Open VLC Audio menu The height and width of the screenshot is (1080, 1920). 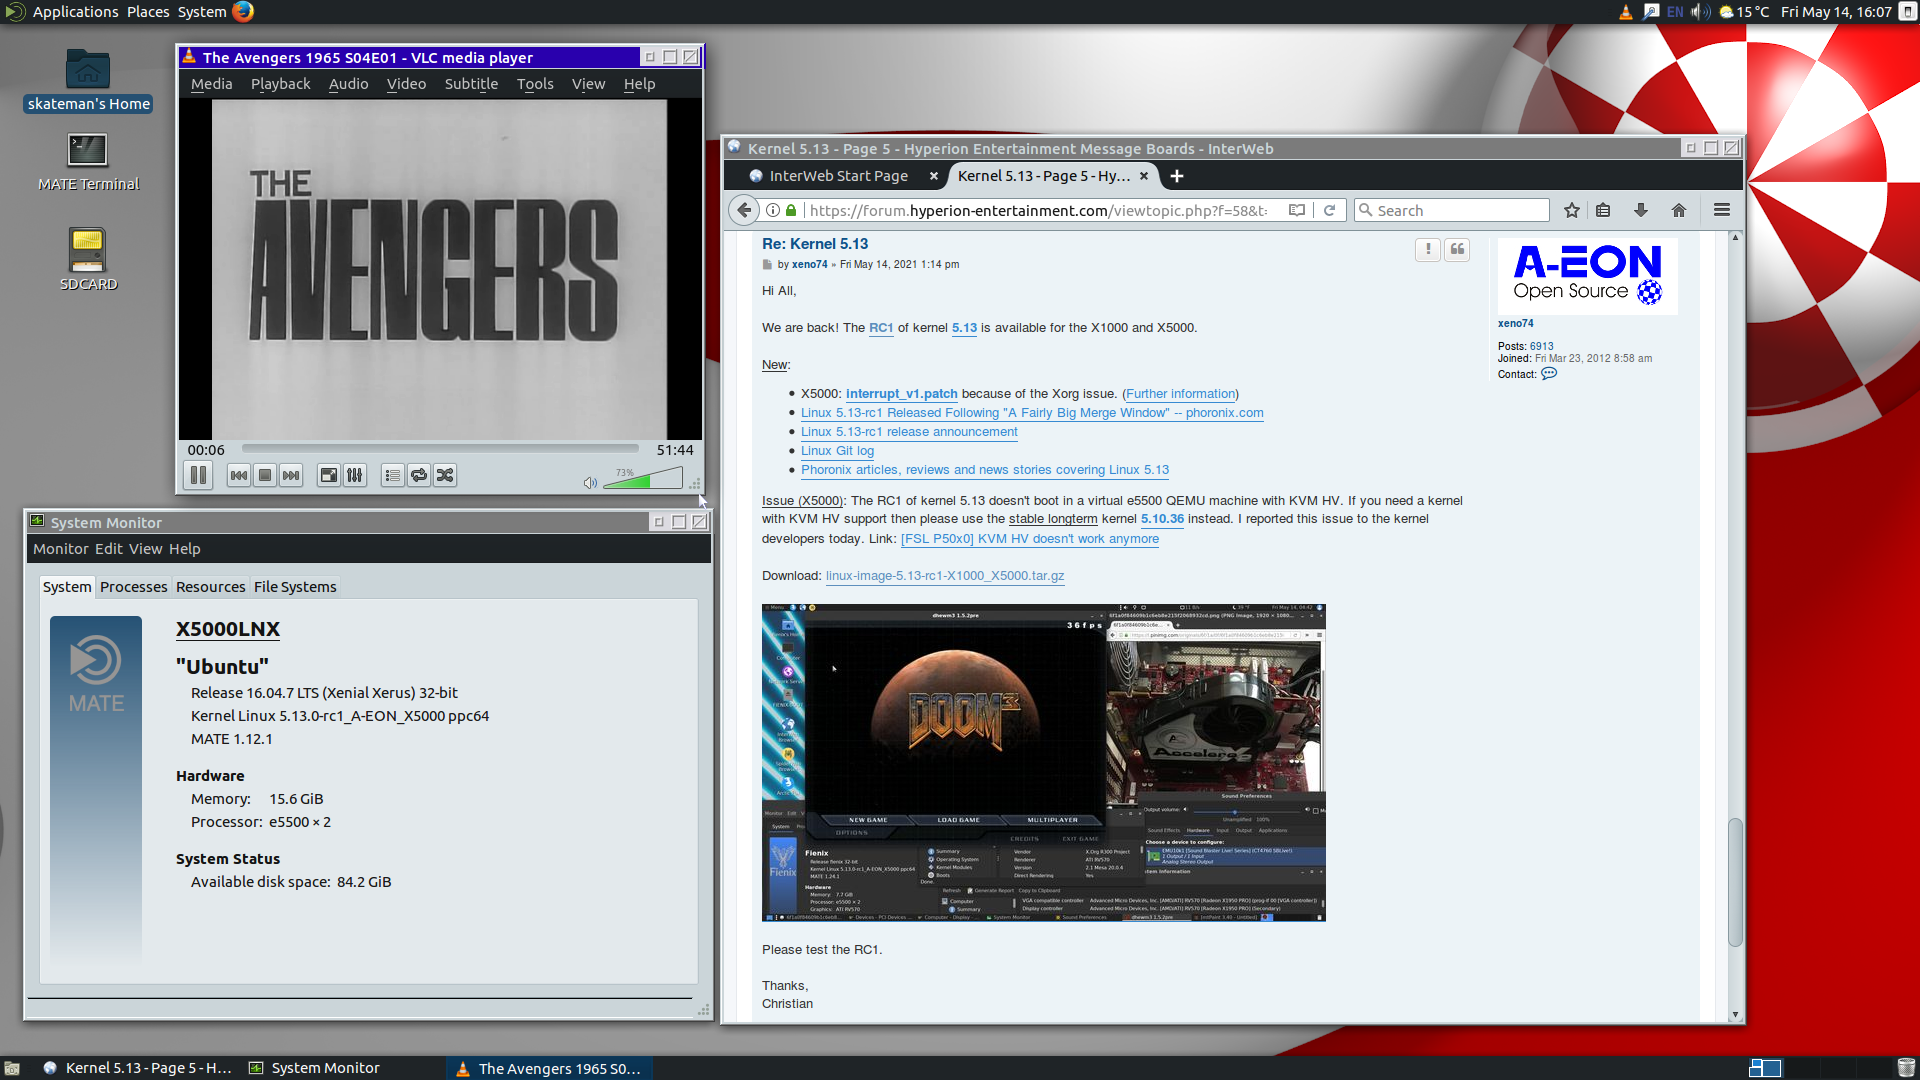coord(348,84)
